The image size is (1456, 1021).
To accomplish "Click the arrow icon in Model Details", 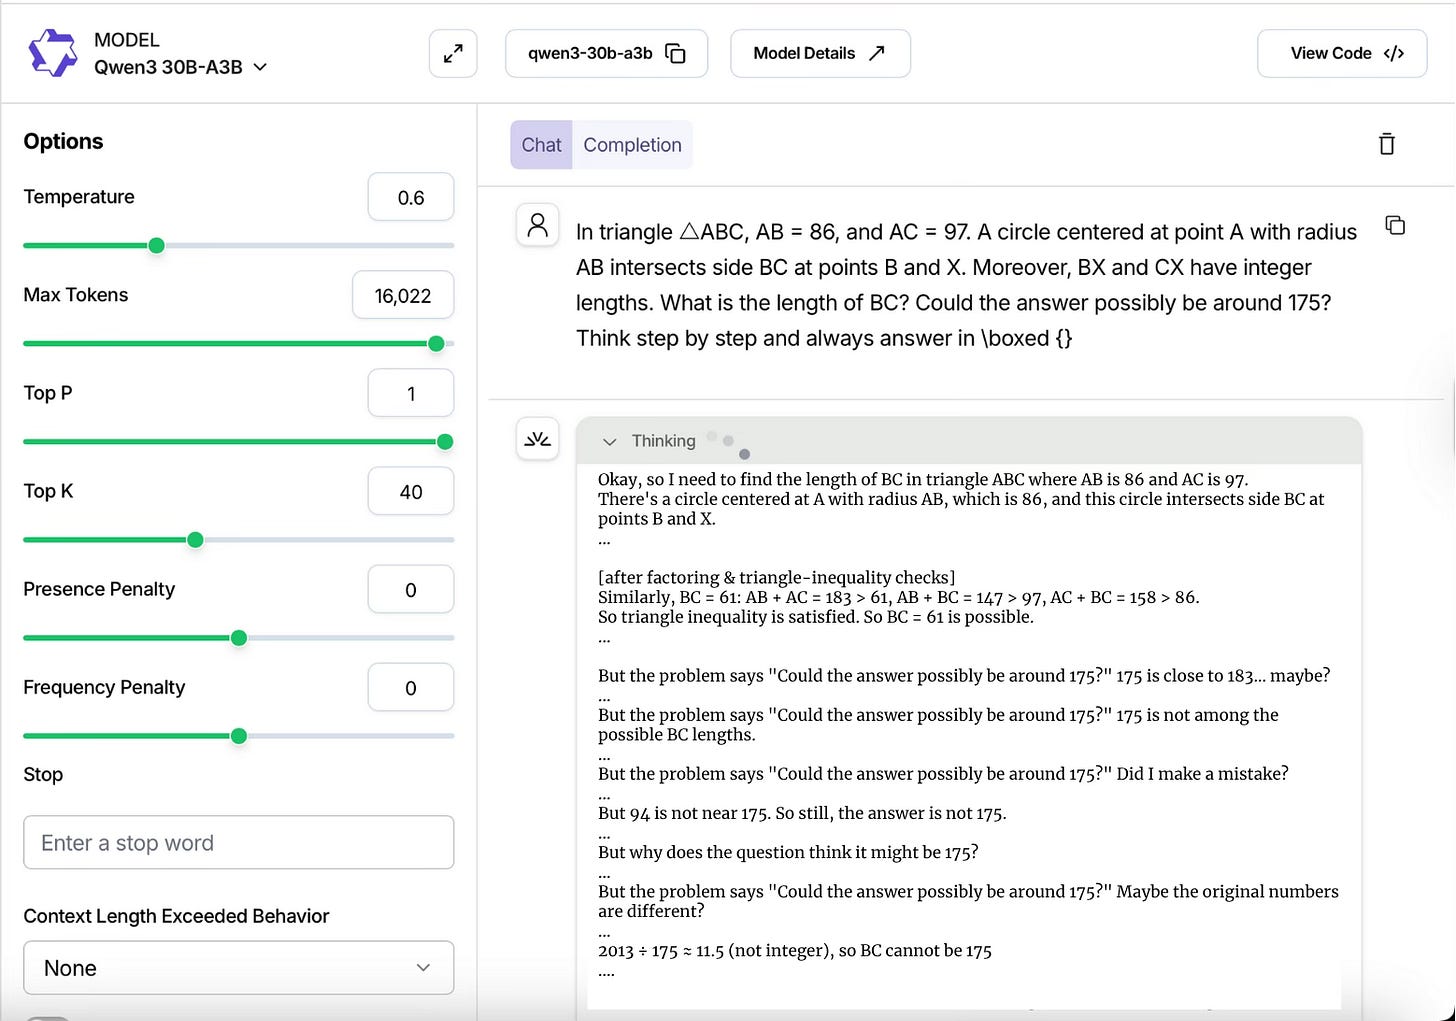I will point(877,53).
